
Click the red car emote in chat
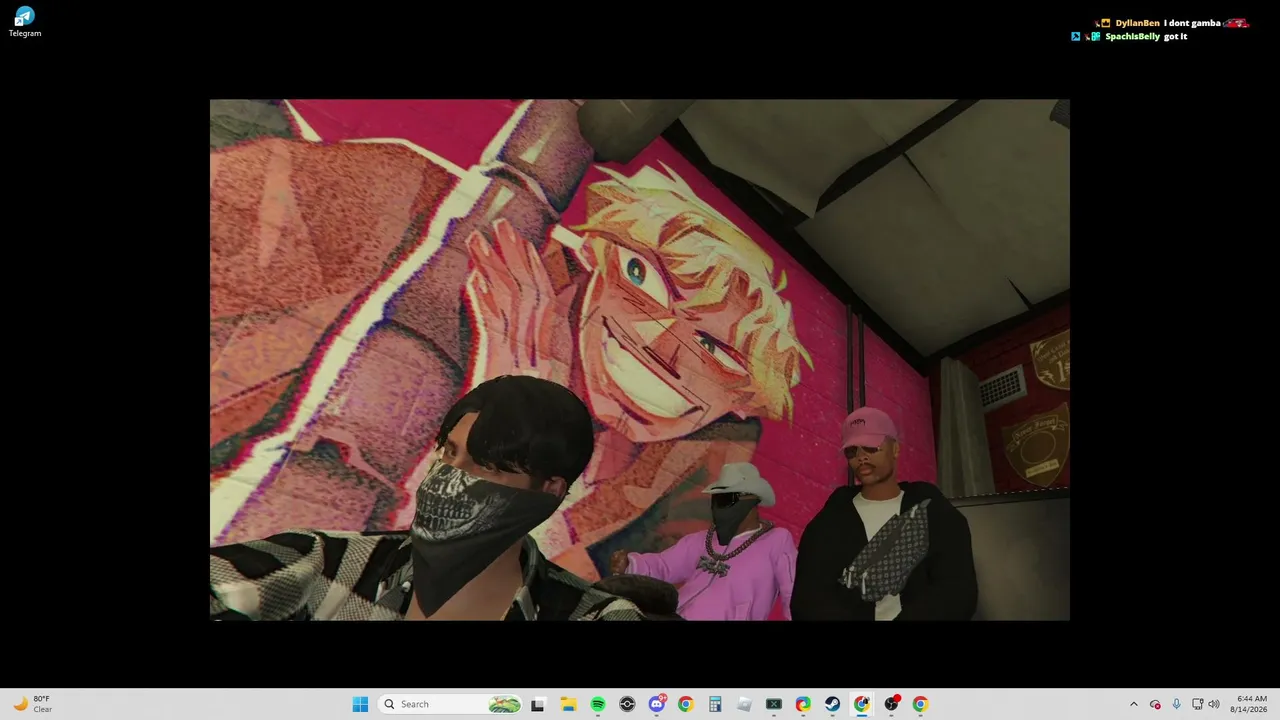coord(1237,23)
